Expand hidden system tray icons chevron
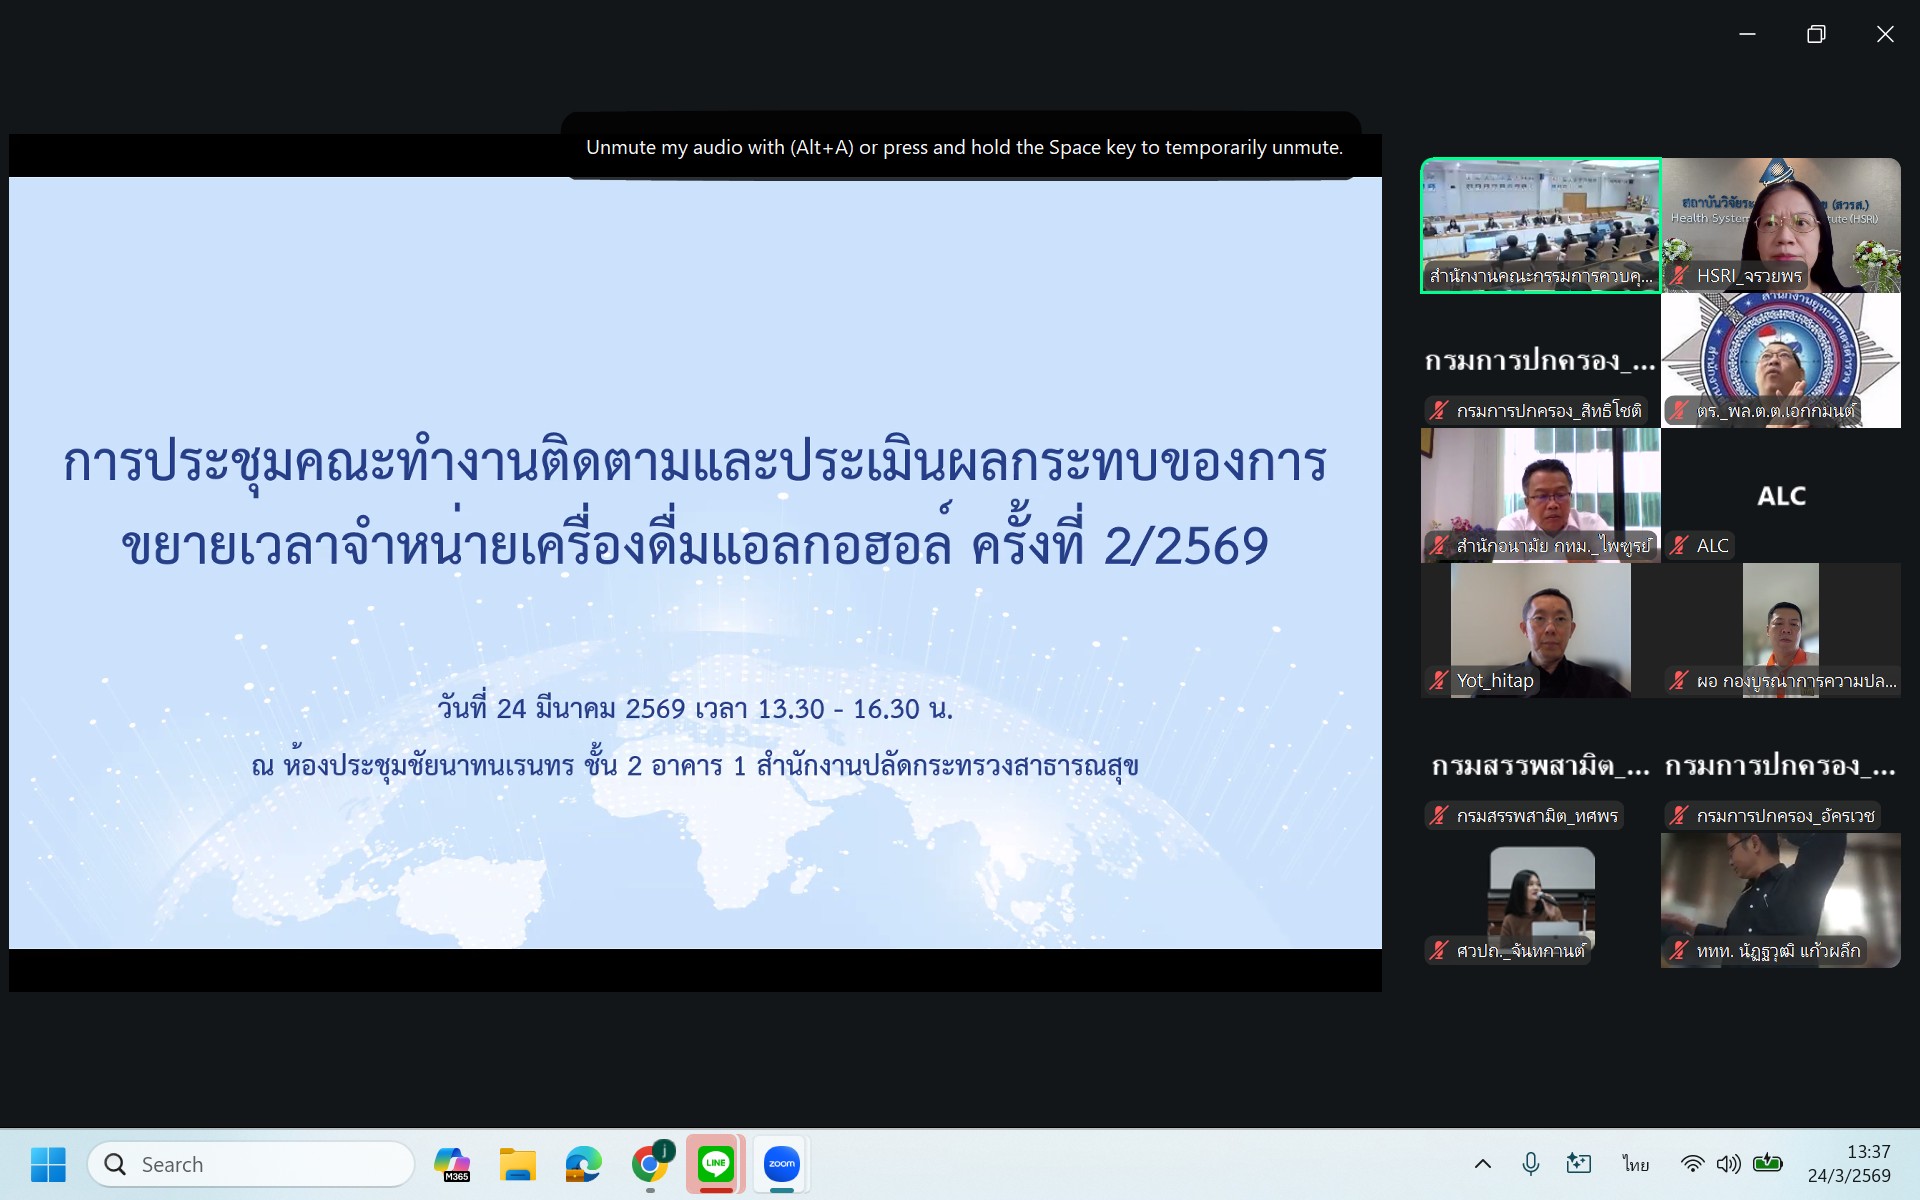 pos(1483,1164)
